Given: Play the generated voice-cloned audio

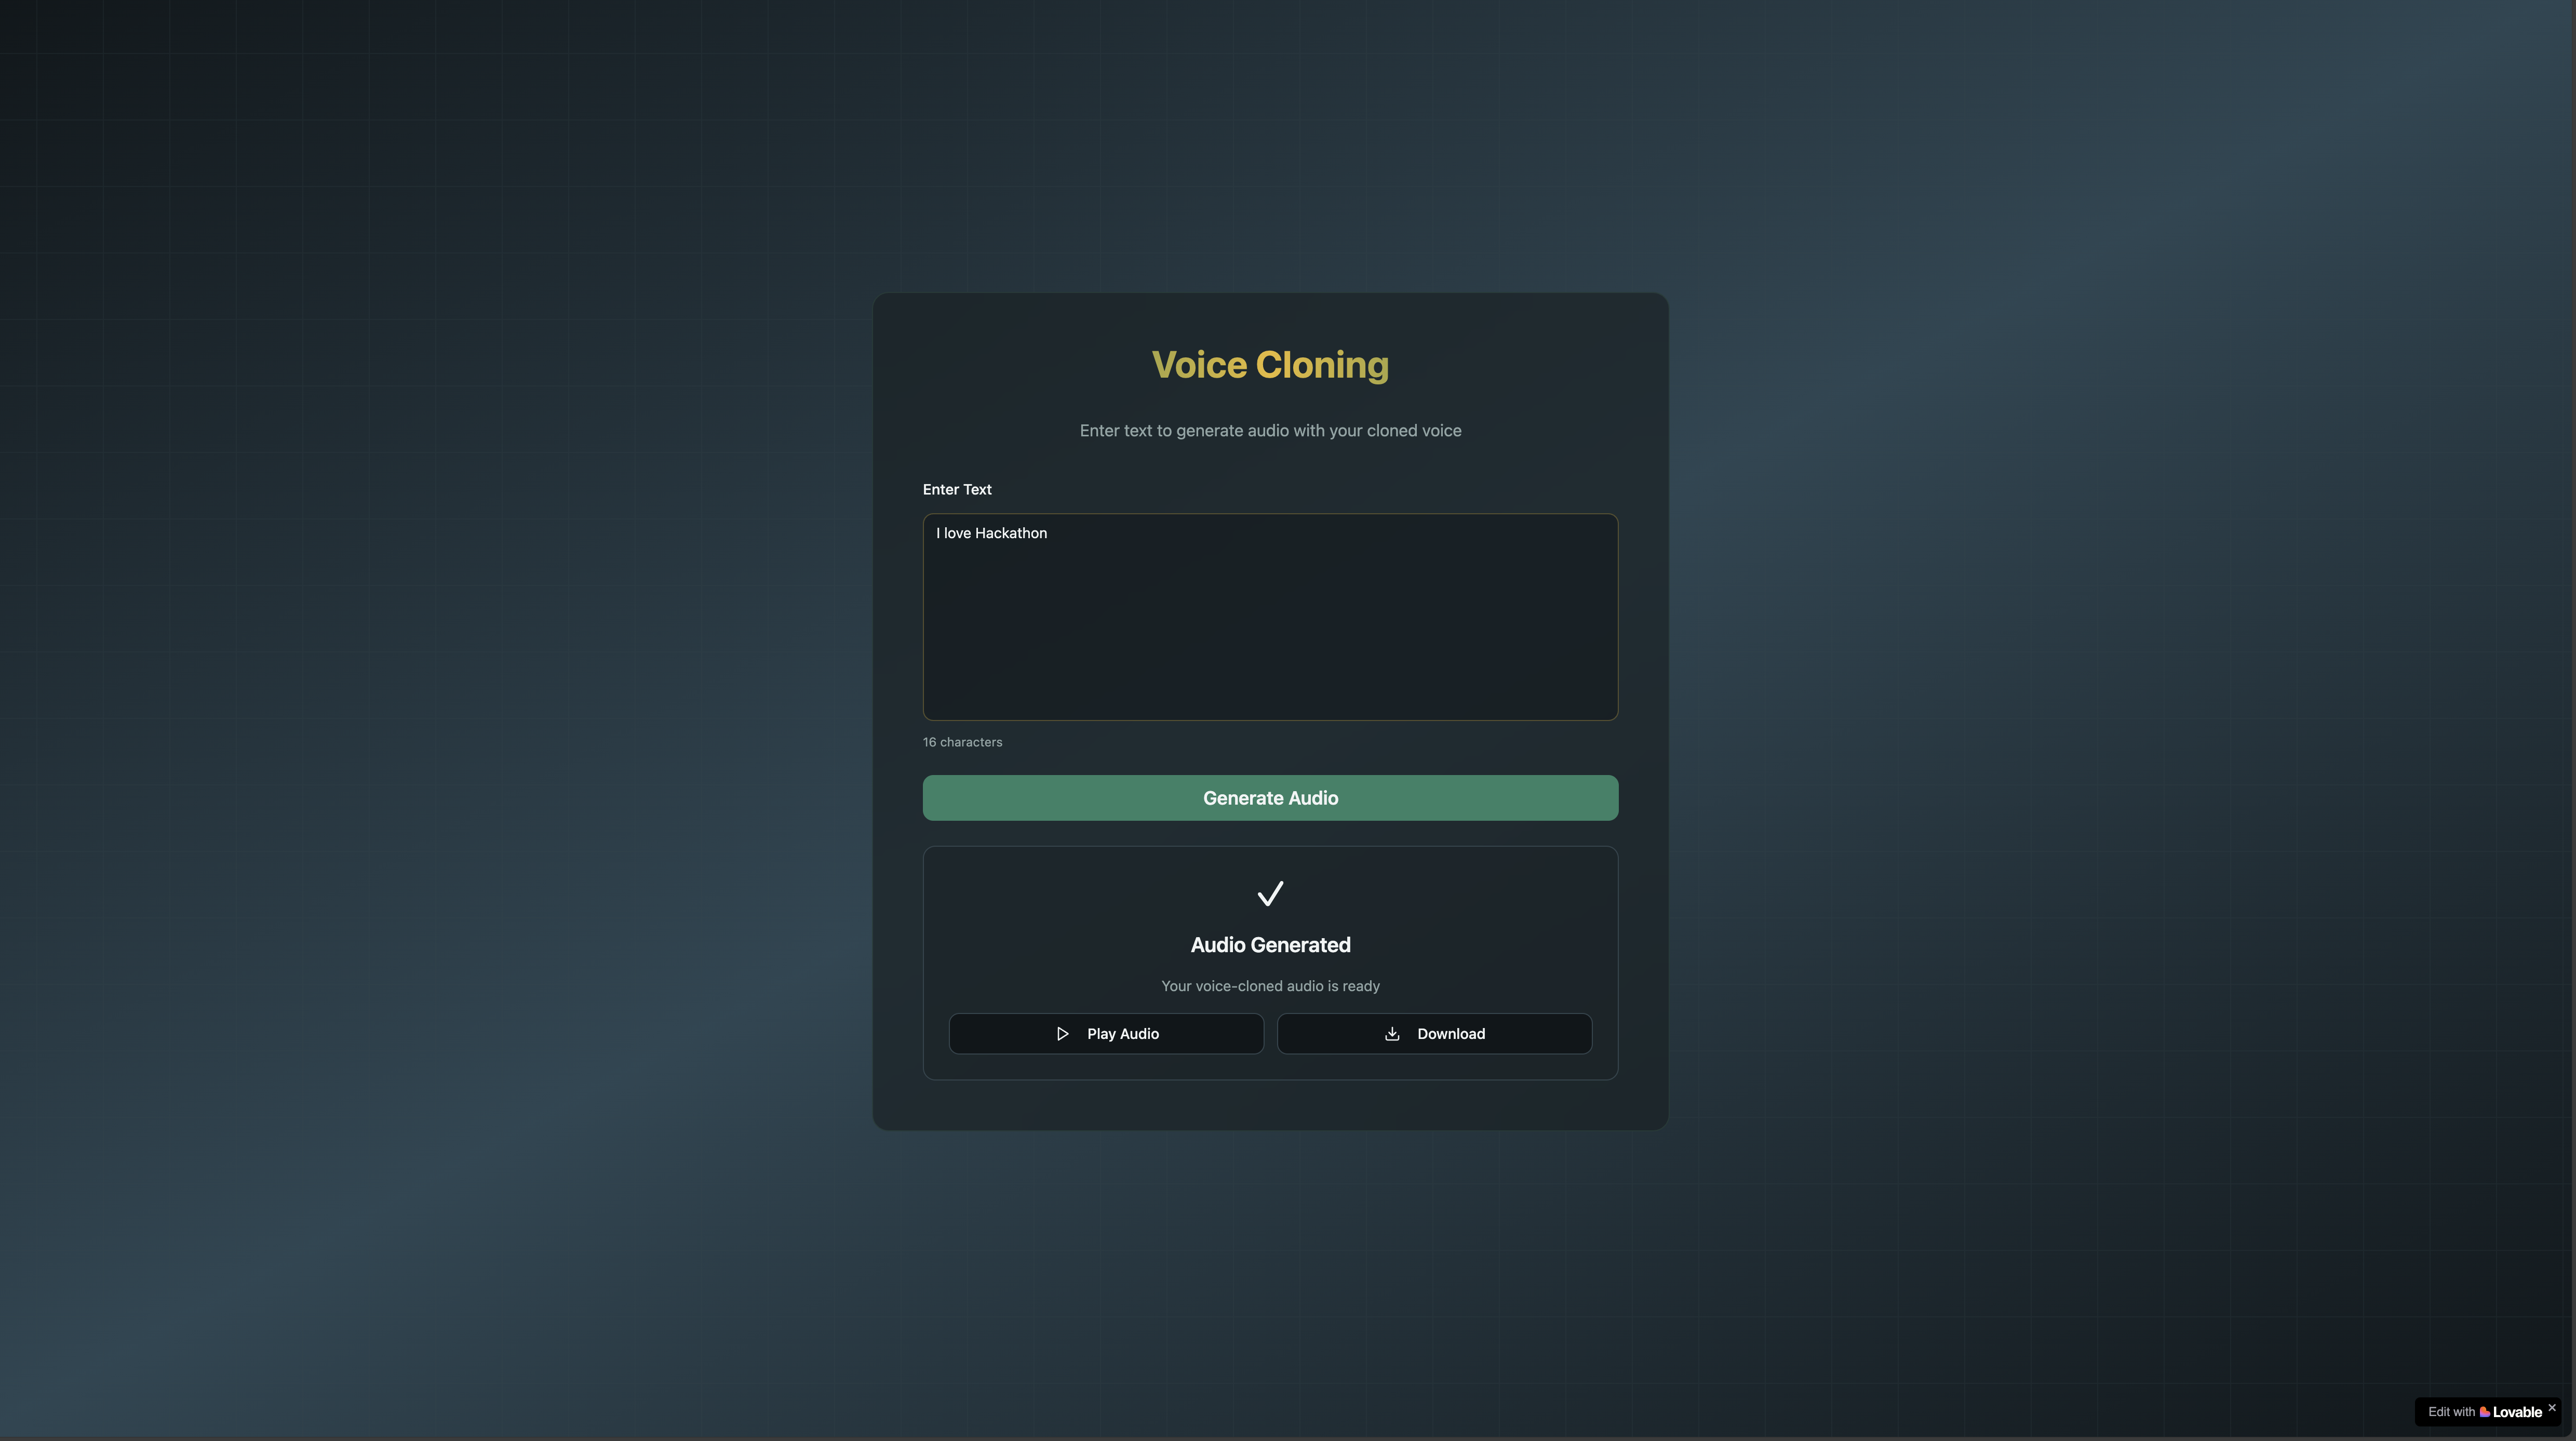Looking at the screenshot, I should click(x=1106, y=1034).
